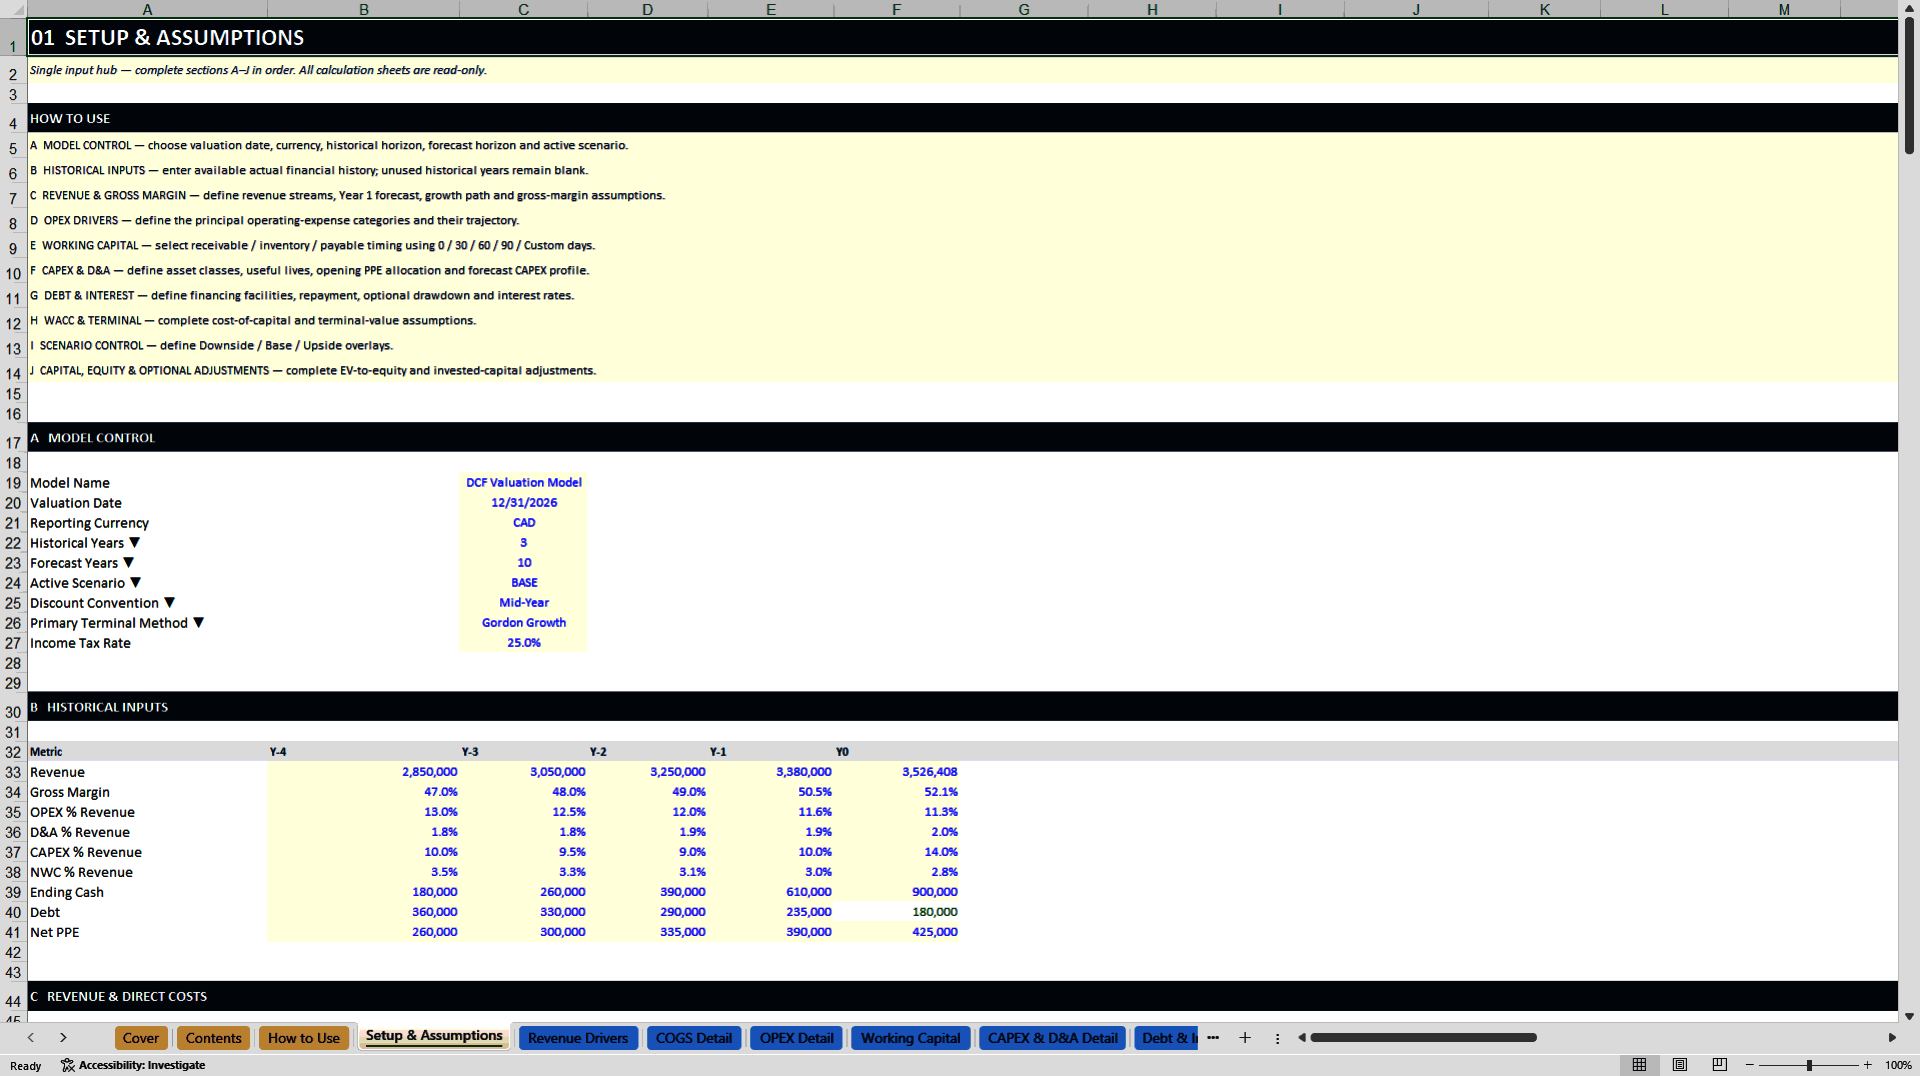Open Revenue Drivers sheet tab
Screen dimensions: 1920x1076
[578, 1038]
